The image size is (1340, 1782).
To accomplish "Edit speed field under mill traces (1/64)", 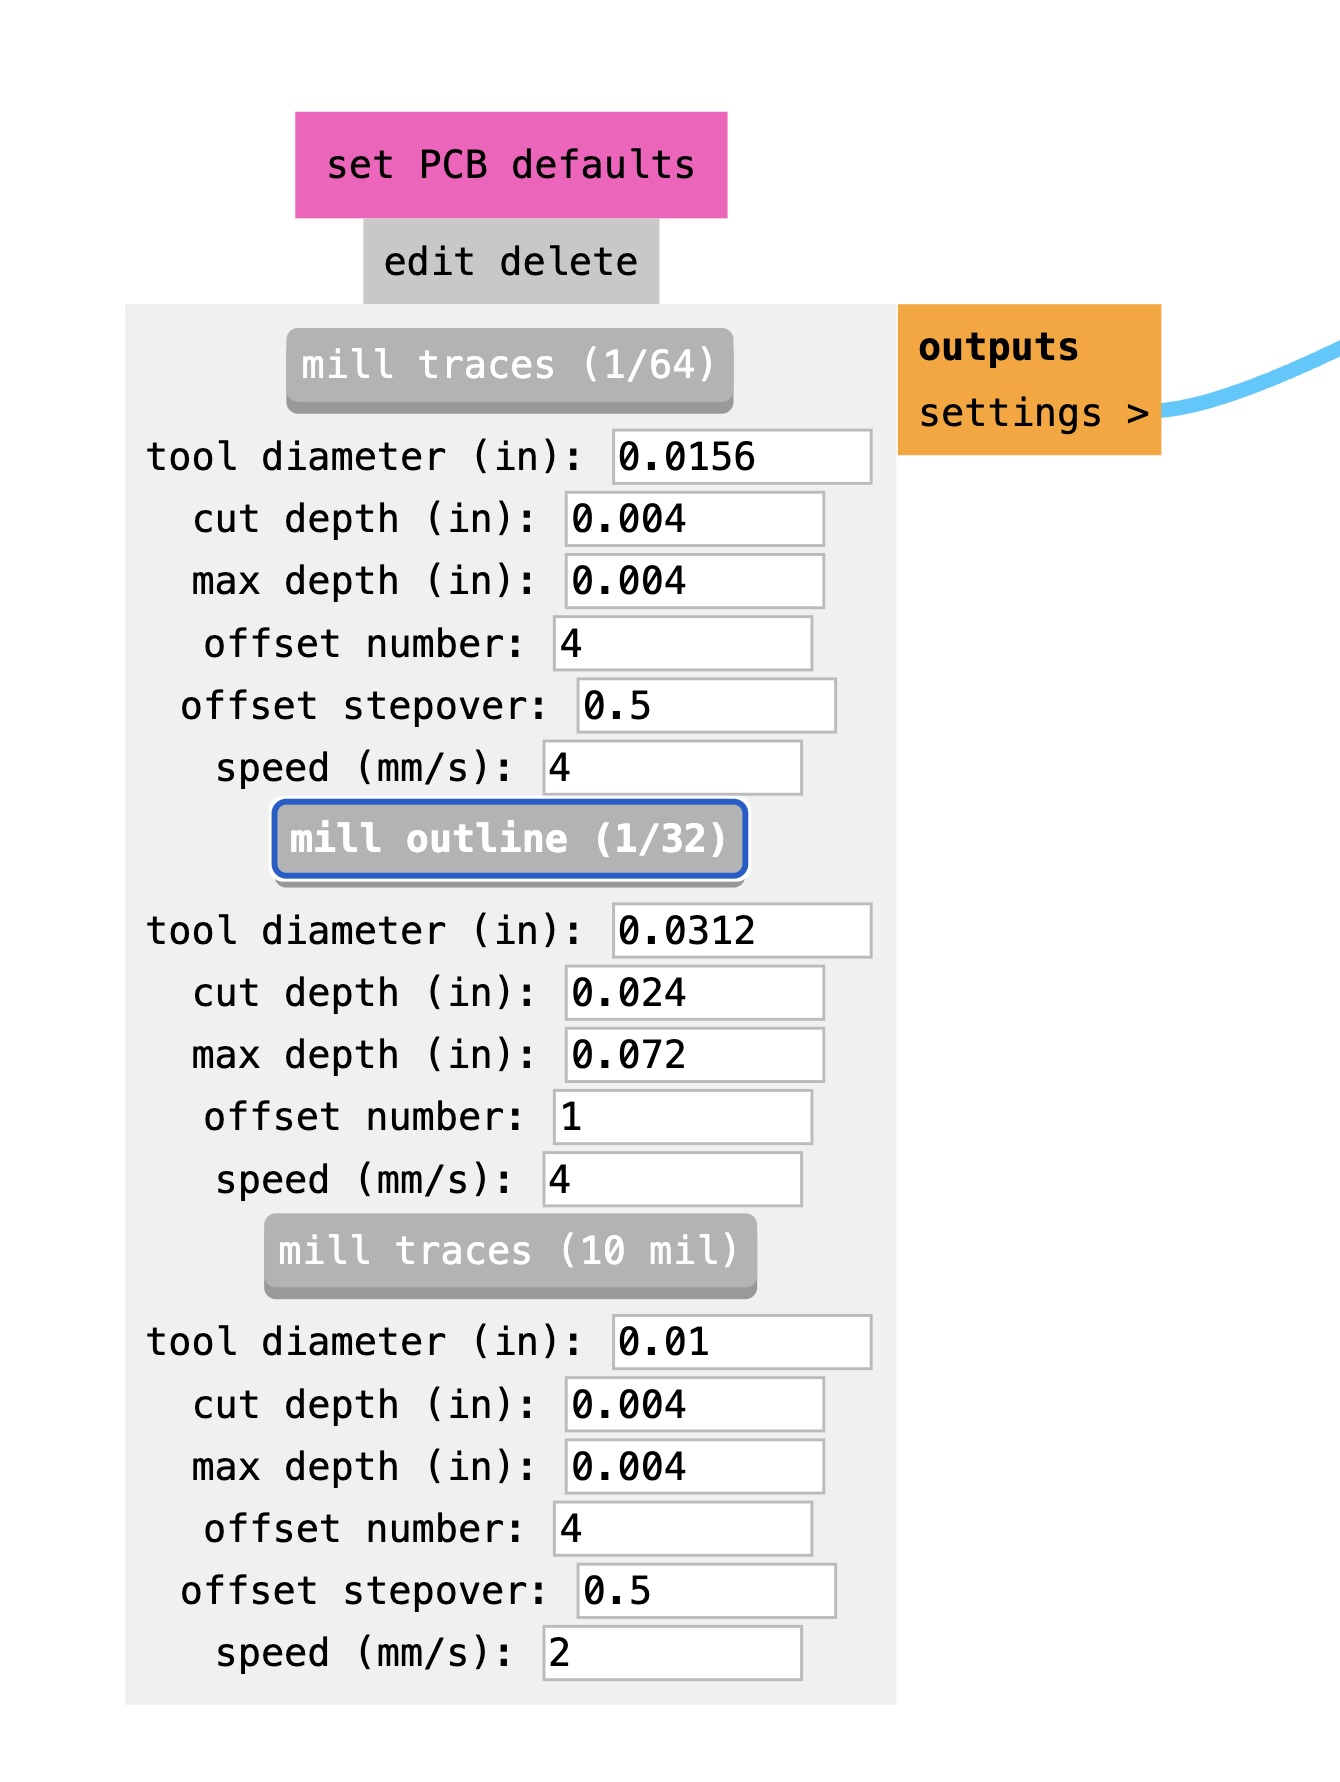I will click(673, 768).
